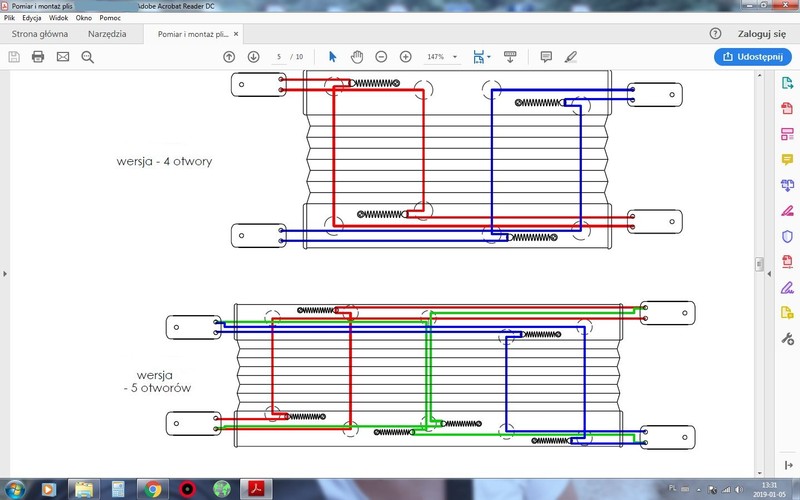Enable the arrow Selection tool
The height and width of the screenshot is (500, 800).
point(333,57)
